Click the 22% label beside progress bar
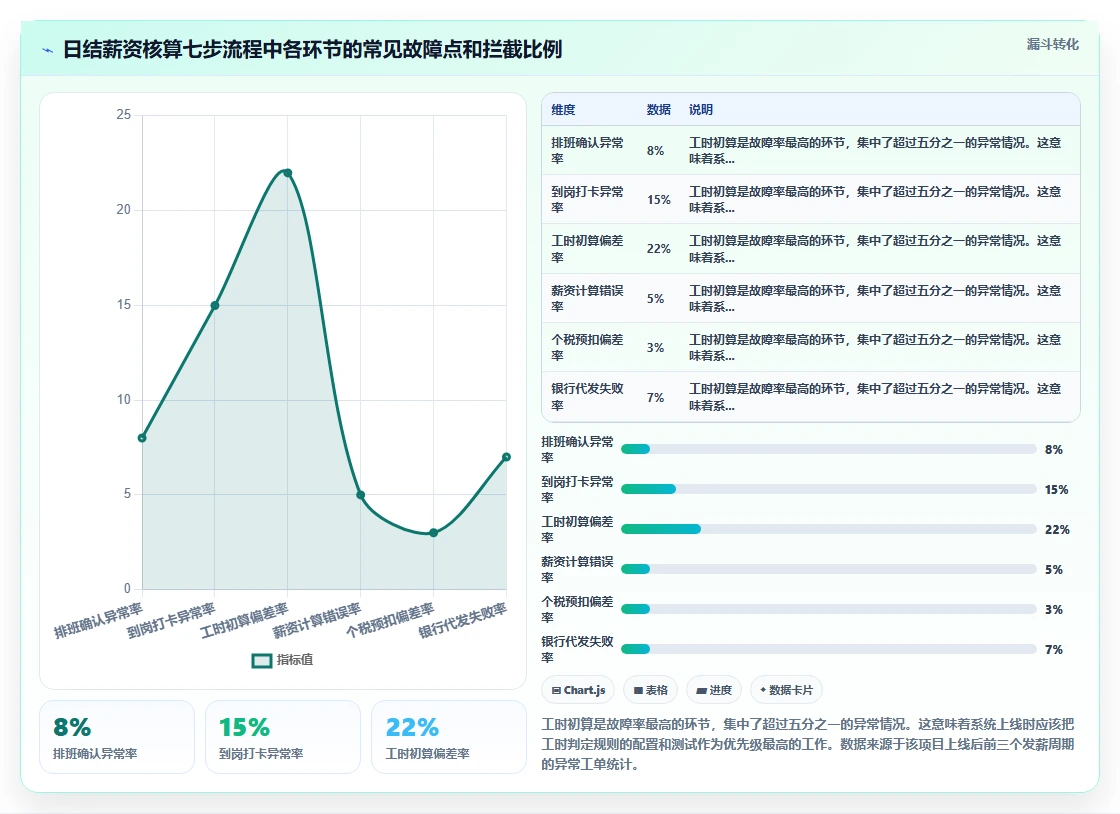Screen dimensions: 1120x814 [x=1057, y=529]
